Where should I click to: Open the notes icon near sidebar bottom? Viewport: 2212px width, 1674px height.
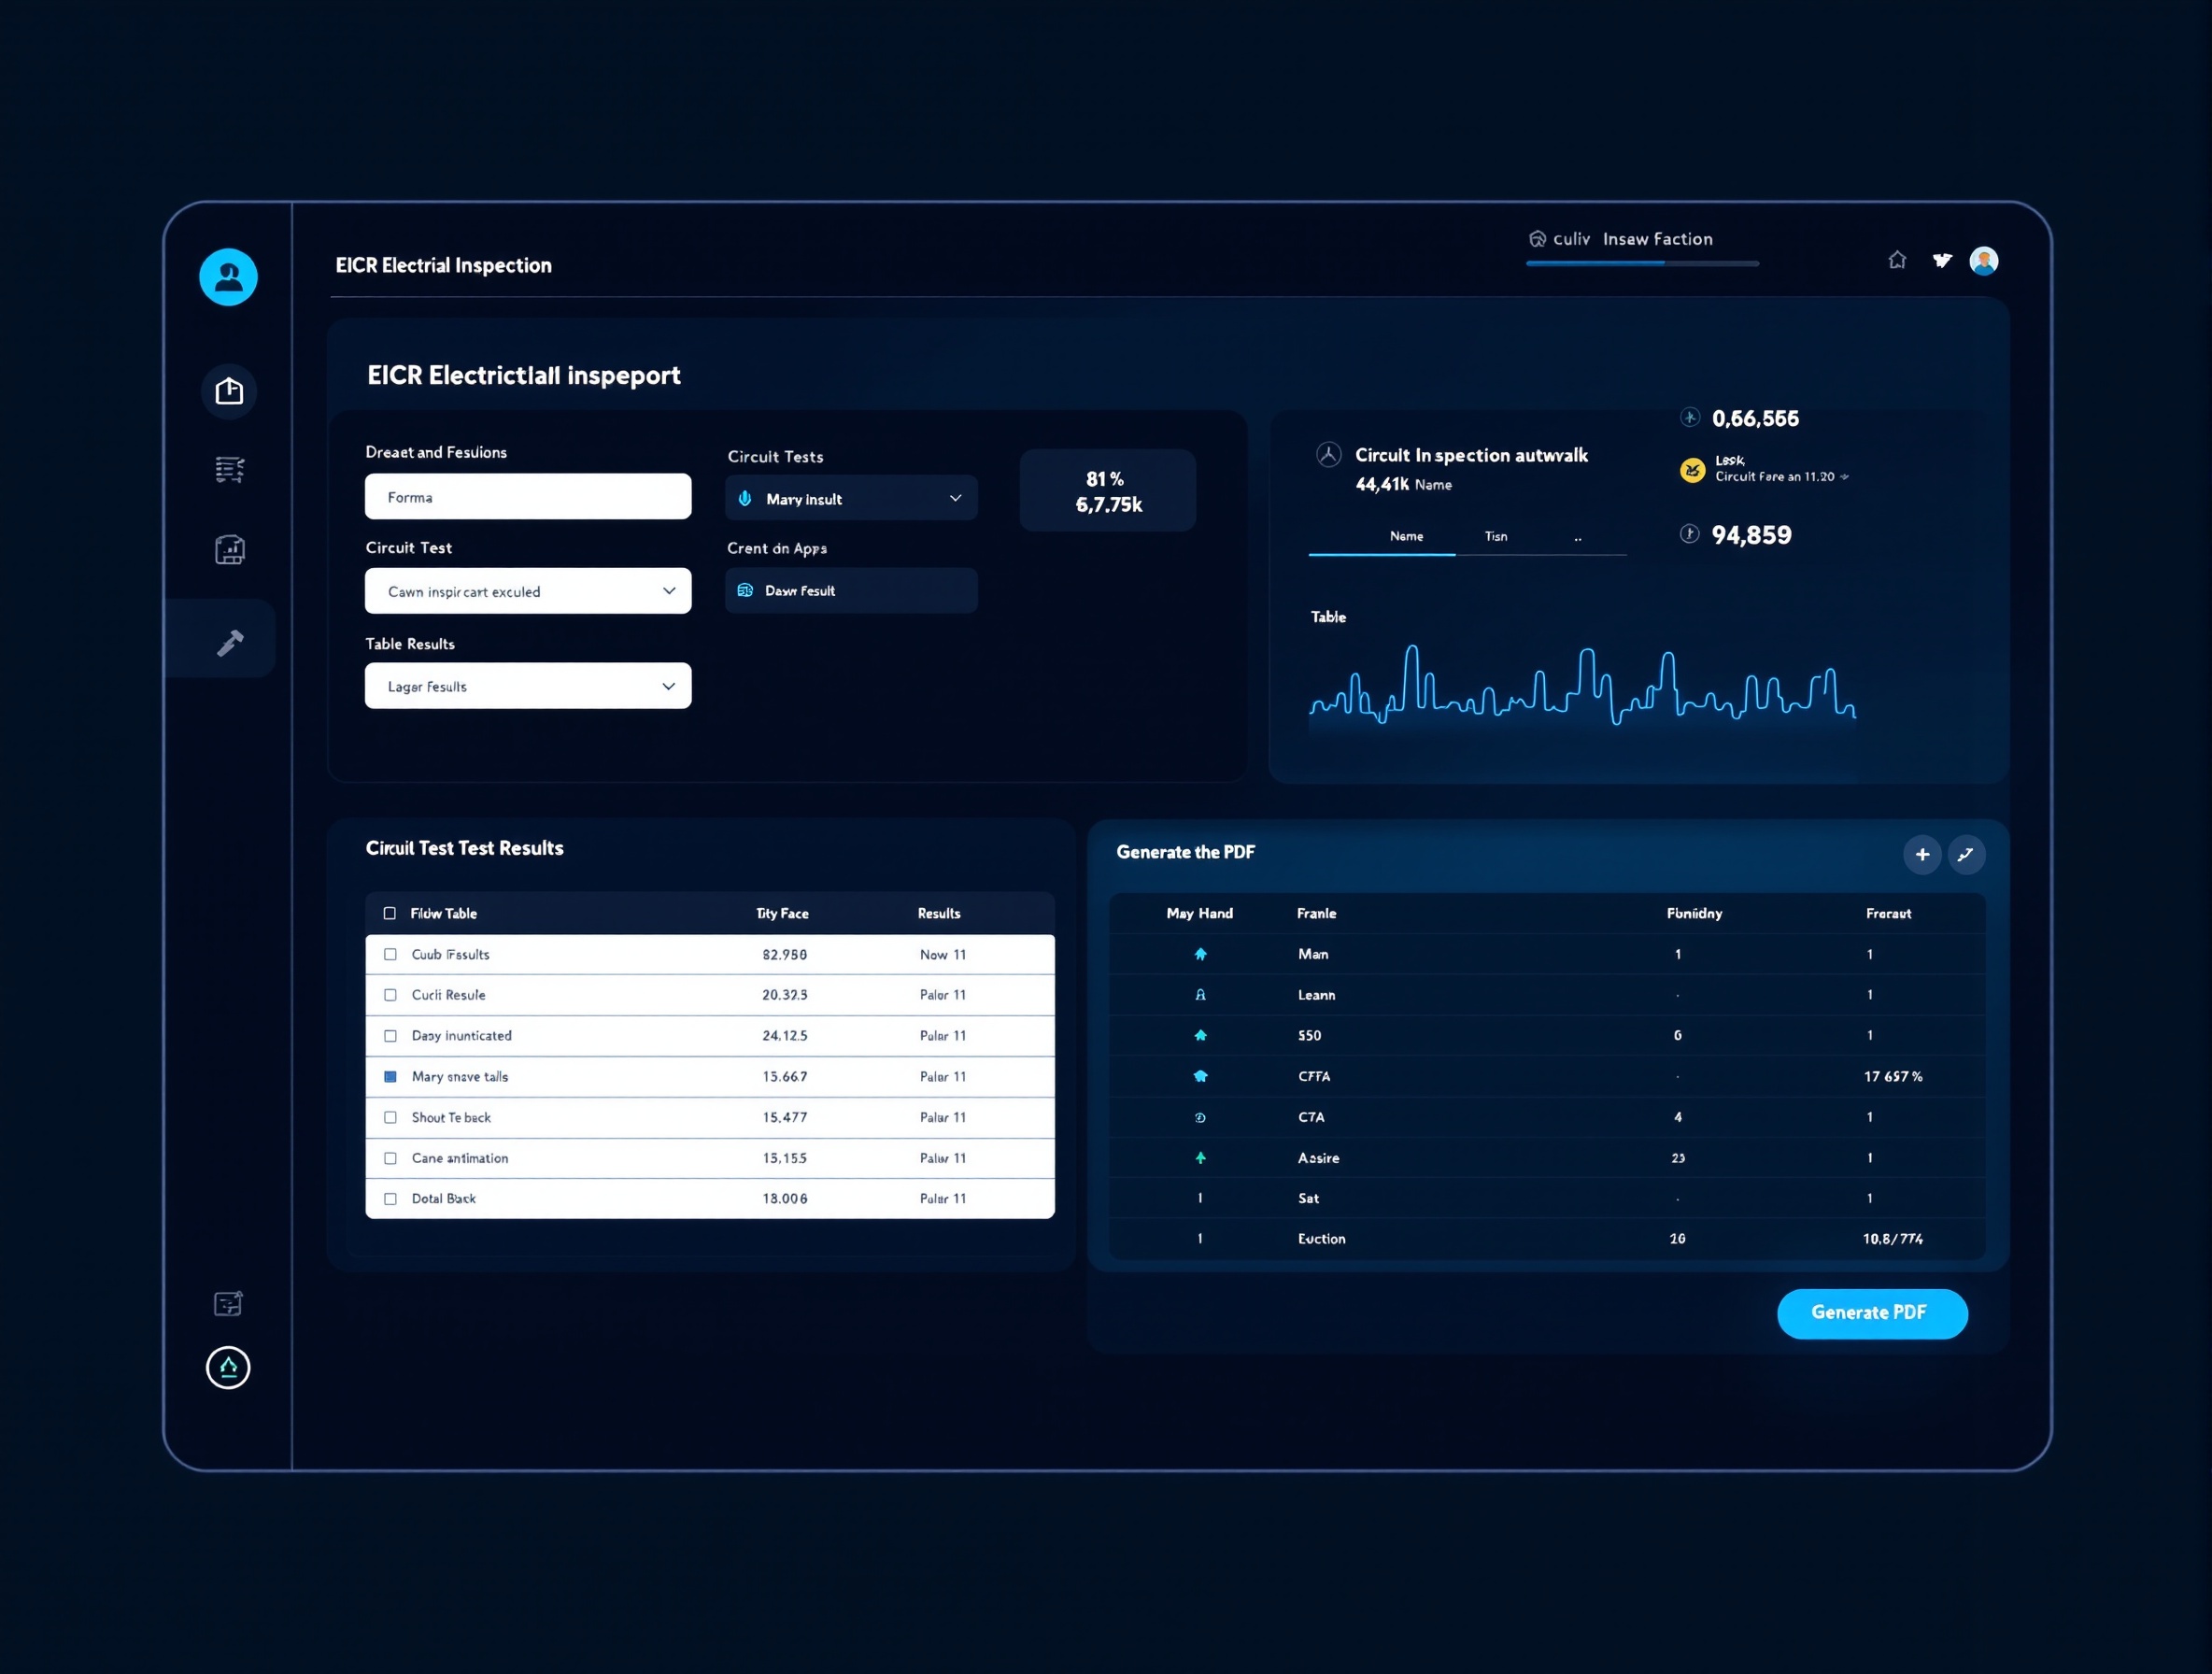pyautogui.click(x=228, y=1302)
